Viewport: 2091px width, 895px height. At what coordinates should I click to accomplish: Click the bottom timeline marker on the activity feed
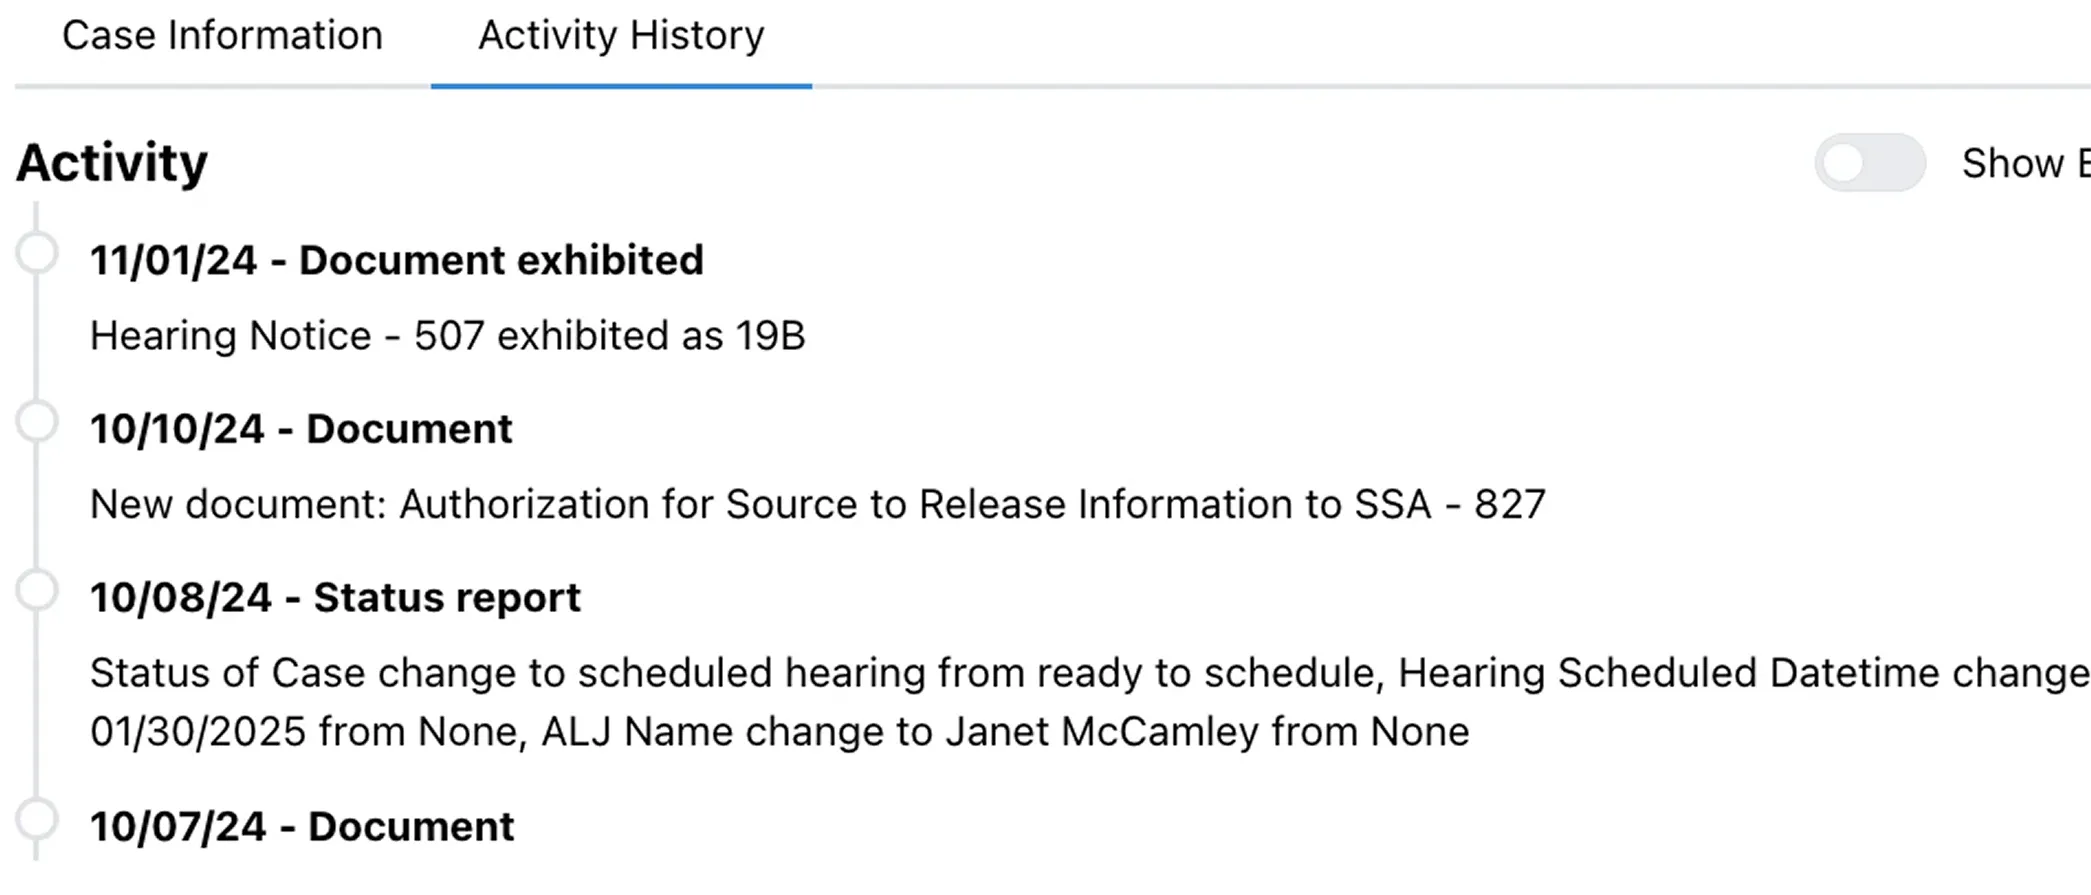(x=37, y=820)
